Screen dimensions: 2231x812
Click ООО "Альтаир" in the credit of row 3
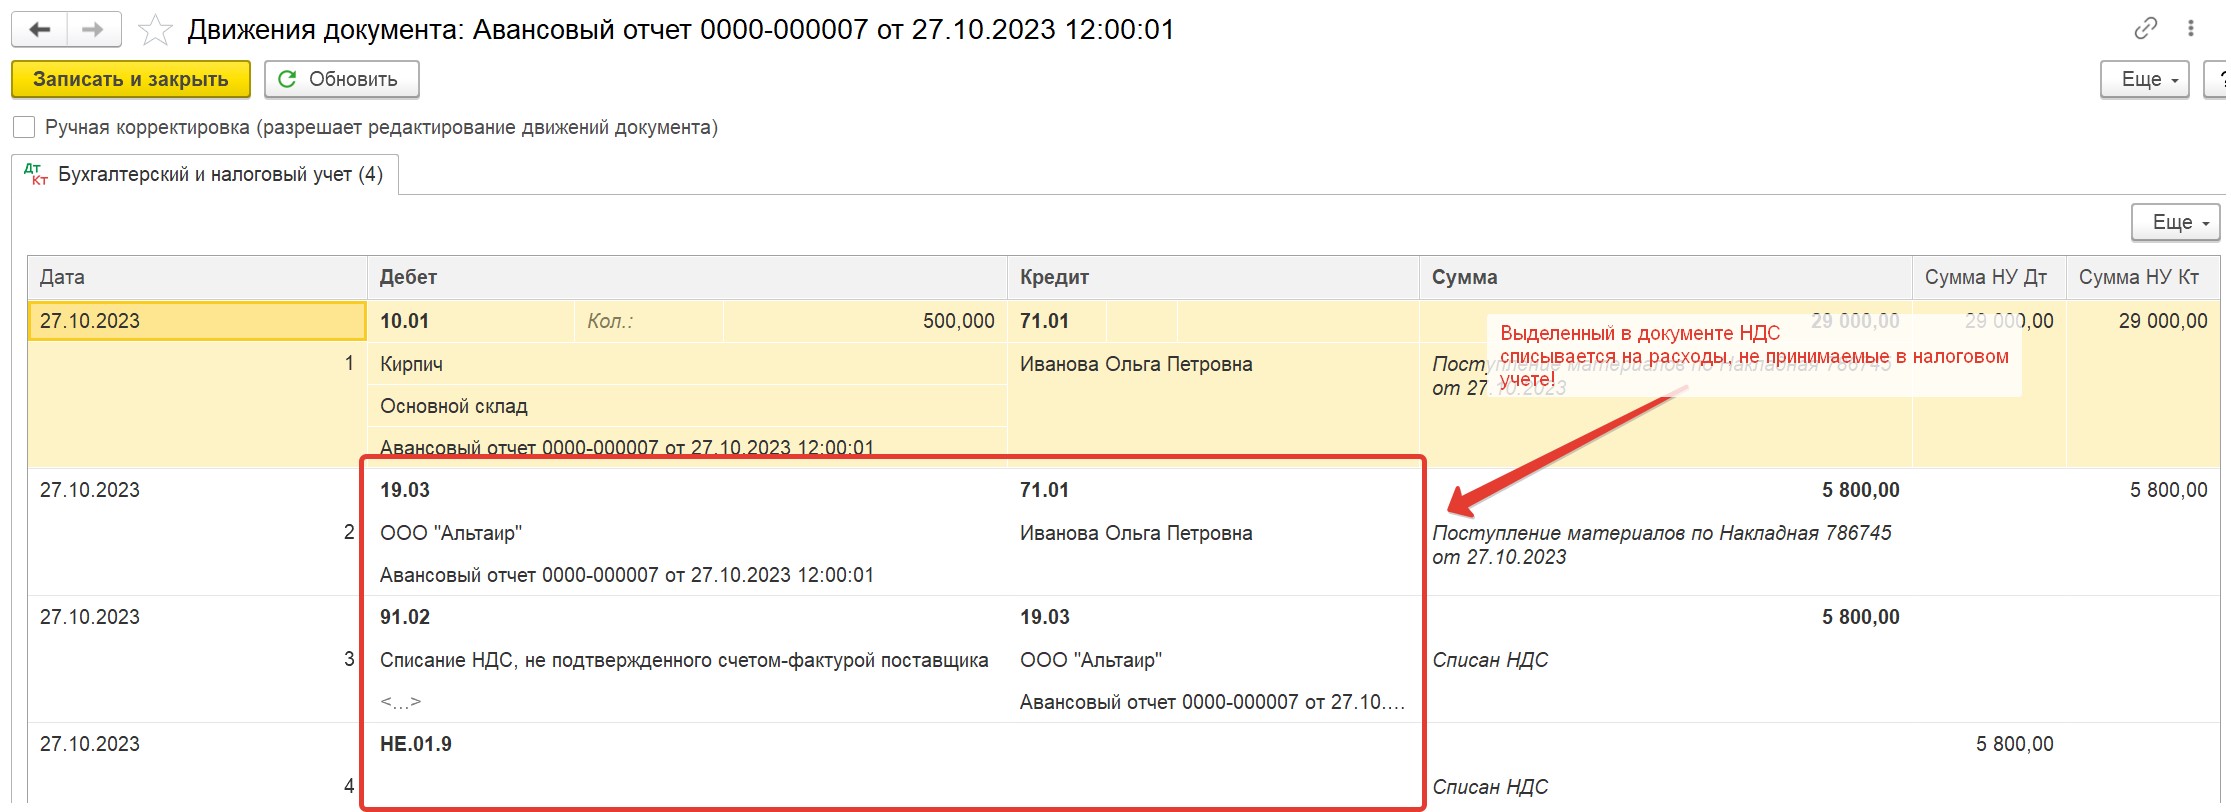click(x=1091, y=660)
